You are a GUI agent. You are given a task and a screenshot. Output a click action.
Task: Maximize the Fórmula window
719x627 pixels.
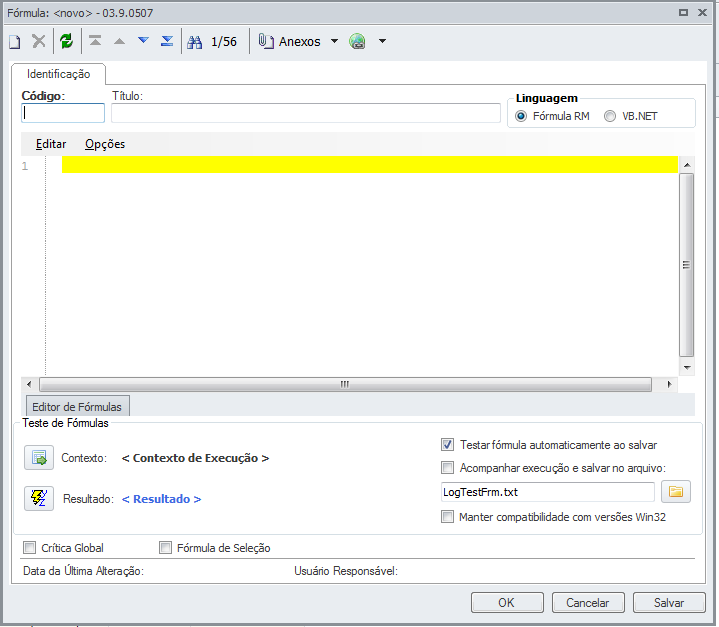[683, 13]
